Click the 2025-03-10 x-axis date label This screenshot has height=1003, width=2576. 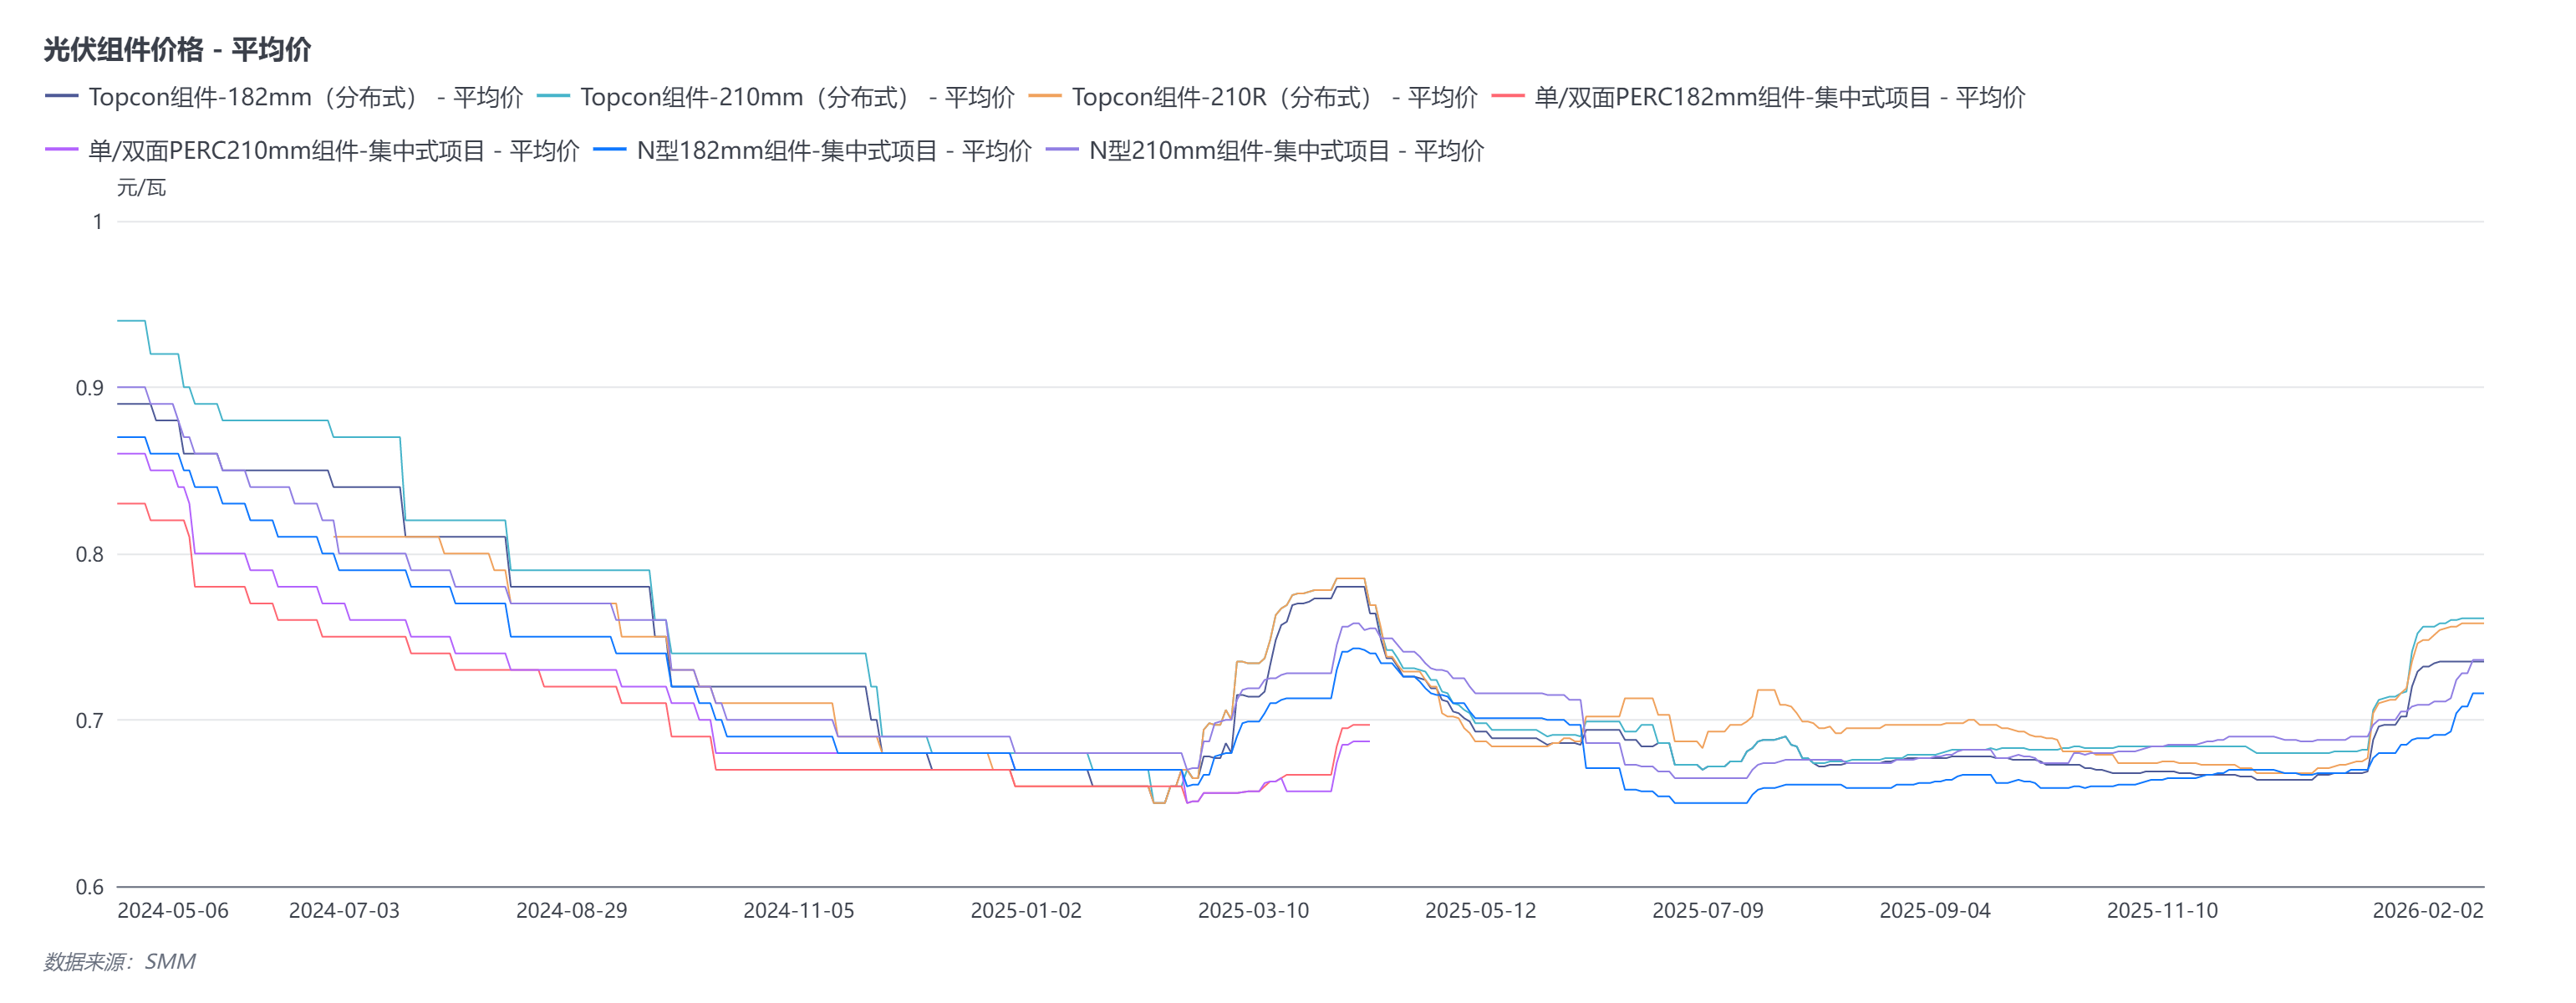1253,911
